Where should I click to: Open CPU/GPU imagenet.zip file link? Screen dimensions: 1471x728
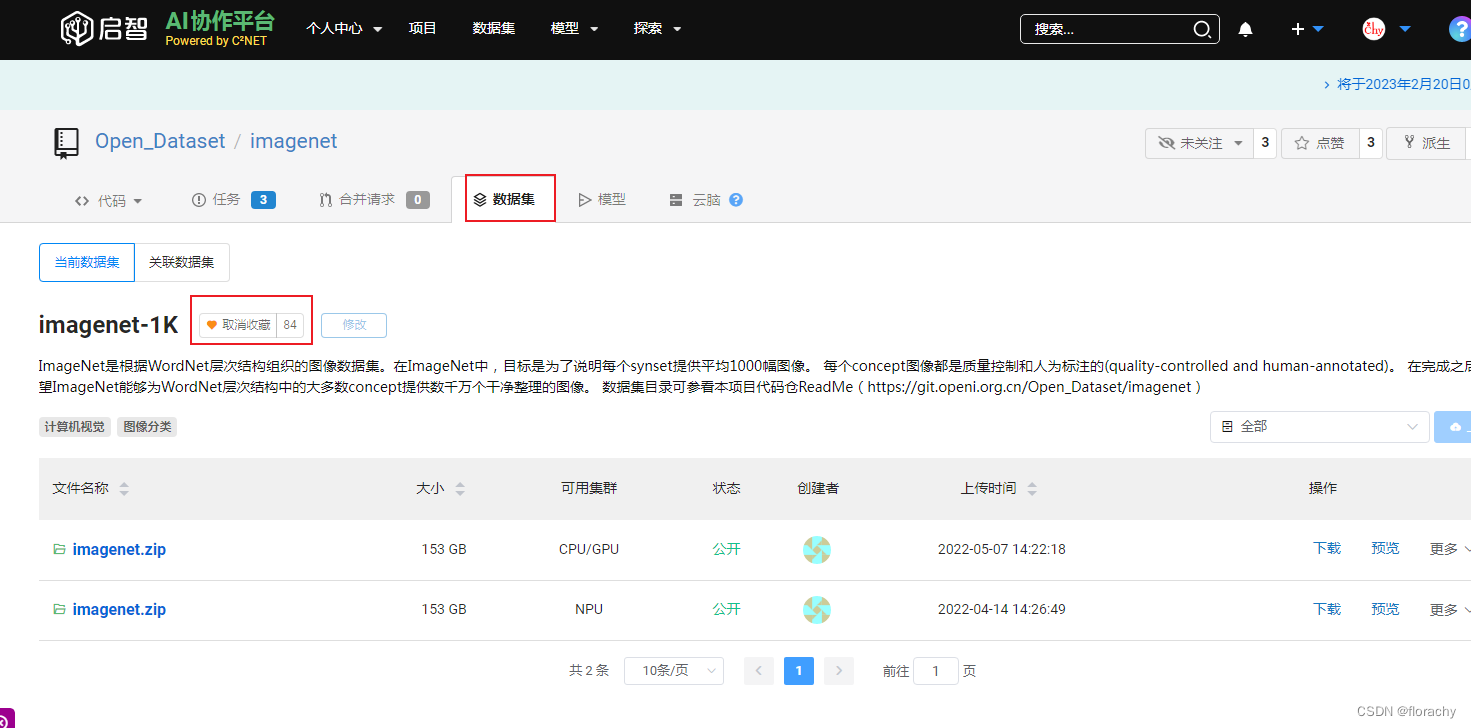[x=119, y=549]
